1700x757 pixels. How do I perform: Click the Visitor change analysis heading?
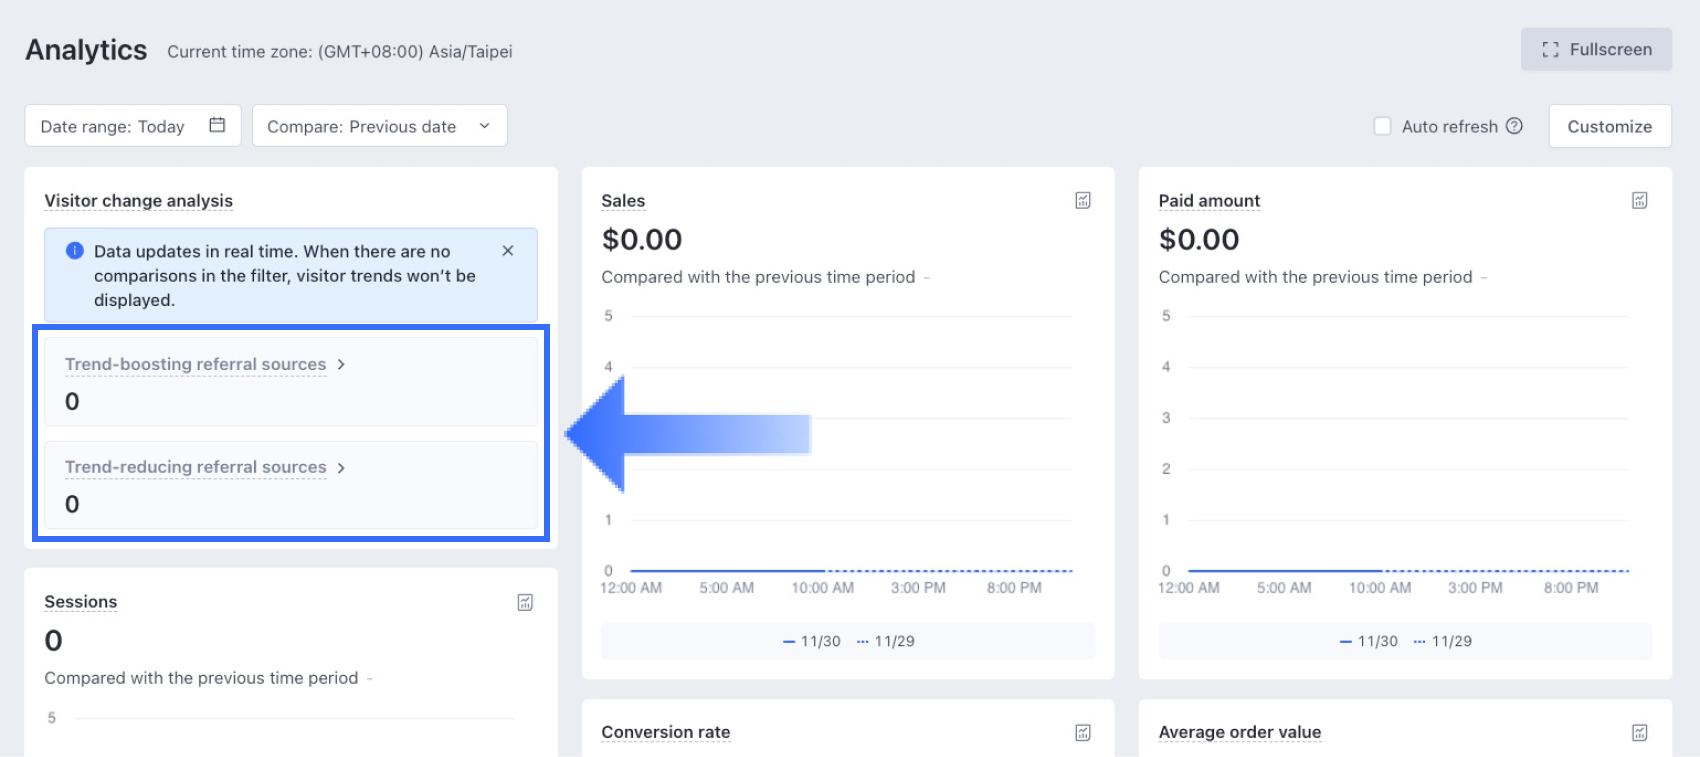click(x=138, y=201)
